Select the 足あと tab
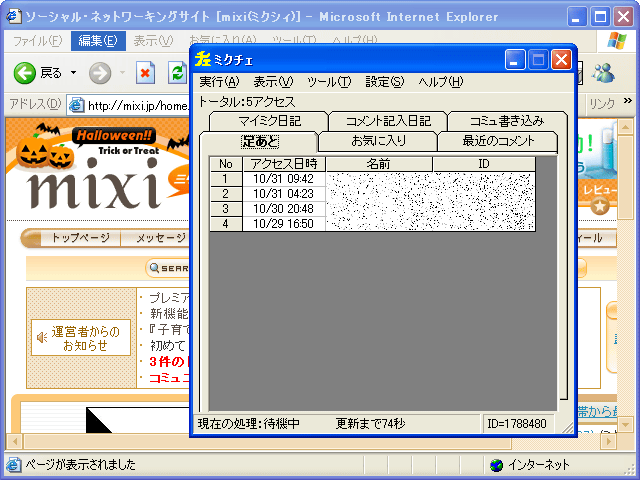Screen dimensions: 640x480 point(260,142)
